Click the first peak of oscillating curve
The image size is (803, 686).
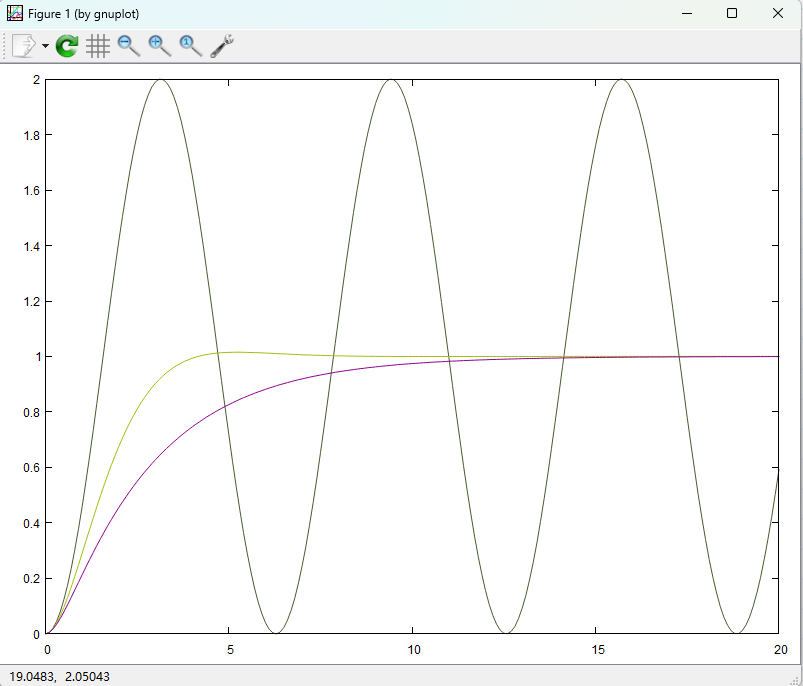pyautogui.click(x=160, y=80)
